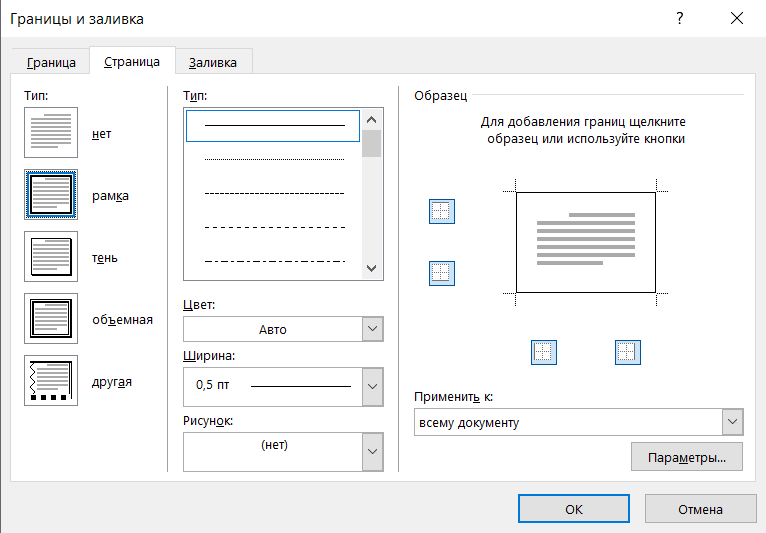Open the Рисунок art dropdown

[x=373, y=451]
